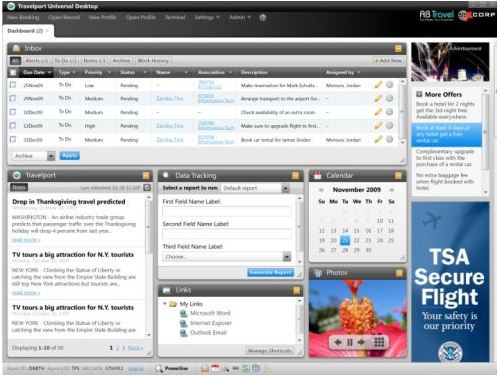Collapse the Calendar panel using yellow icon
The width and height of the screenshot is (497, 376).
398,176
